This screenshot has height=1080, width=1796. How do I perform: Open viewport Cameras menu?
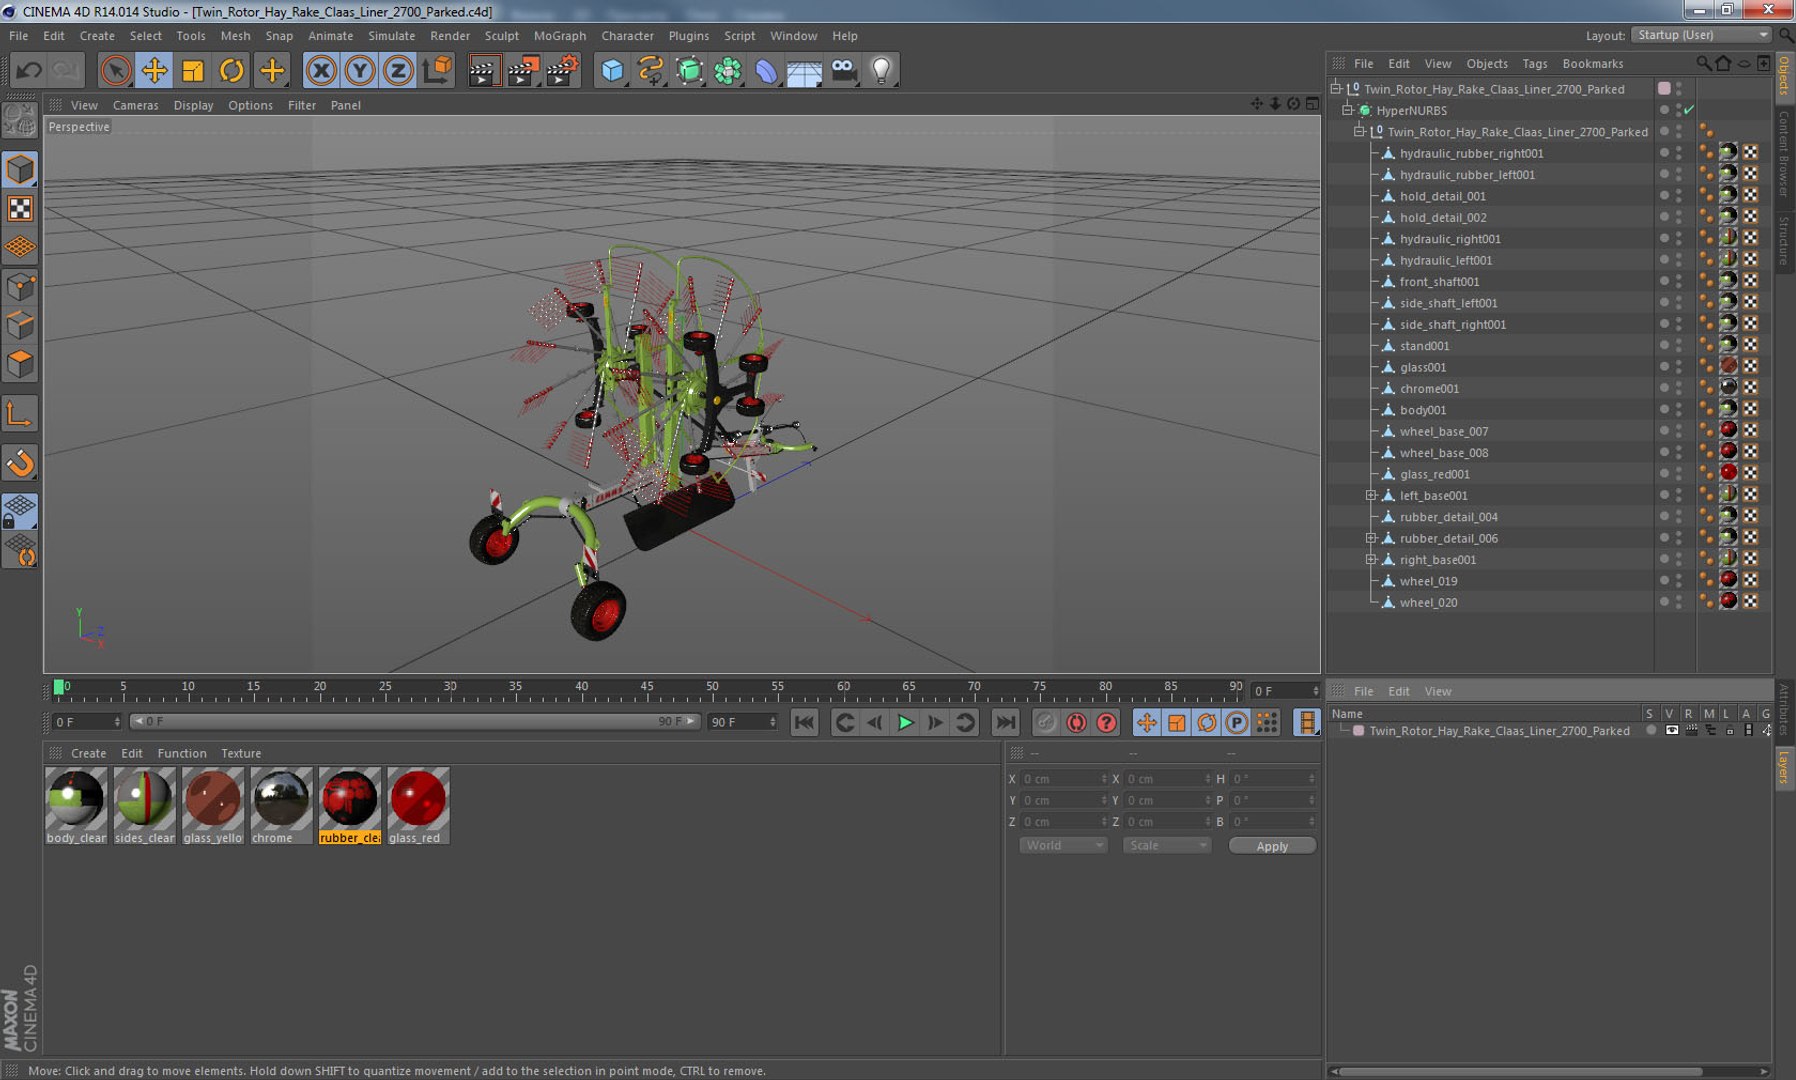(x=135, y=105)
